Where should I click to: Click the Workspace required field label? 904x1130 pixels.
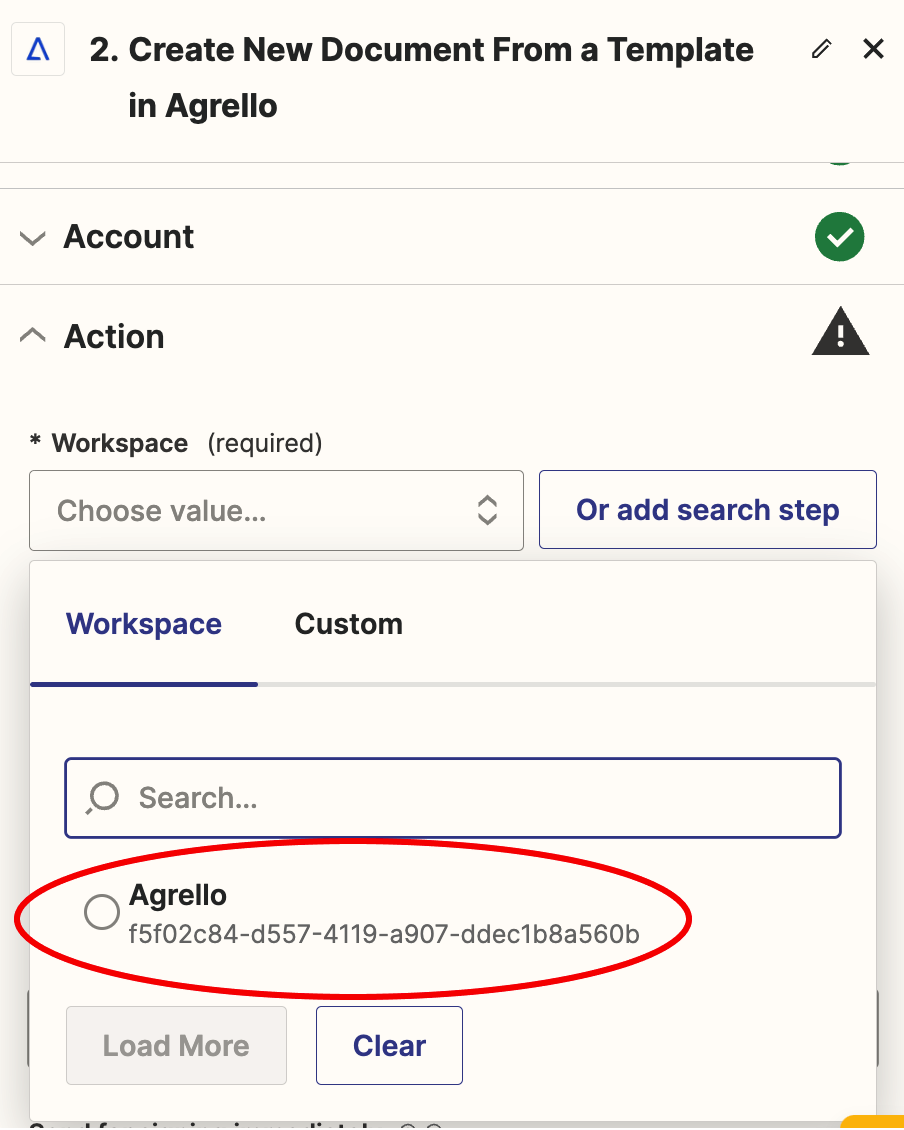(x=176, y=443)
